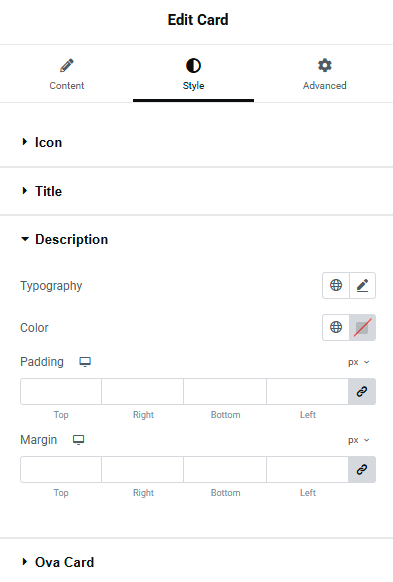
Task: Click the Margin responsive device icon
Action: [78, 440]
